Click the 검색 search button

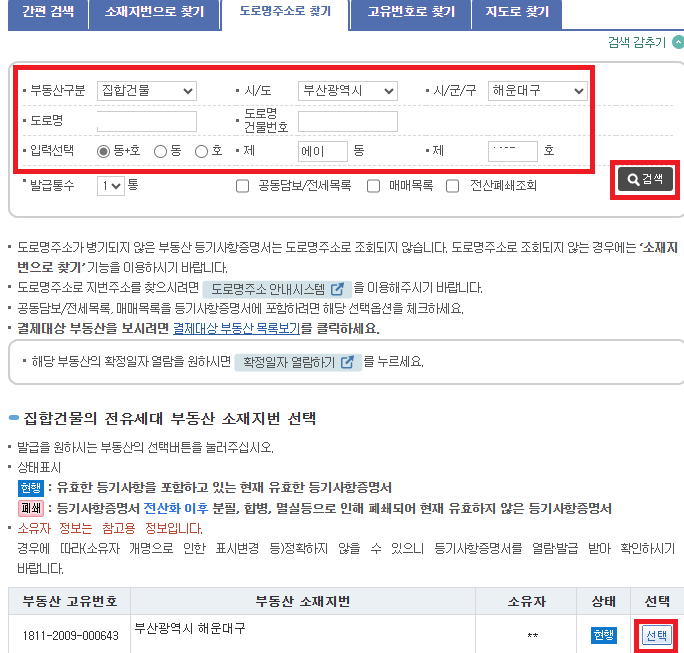[x=645, y=179]
